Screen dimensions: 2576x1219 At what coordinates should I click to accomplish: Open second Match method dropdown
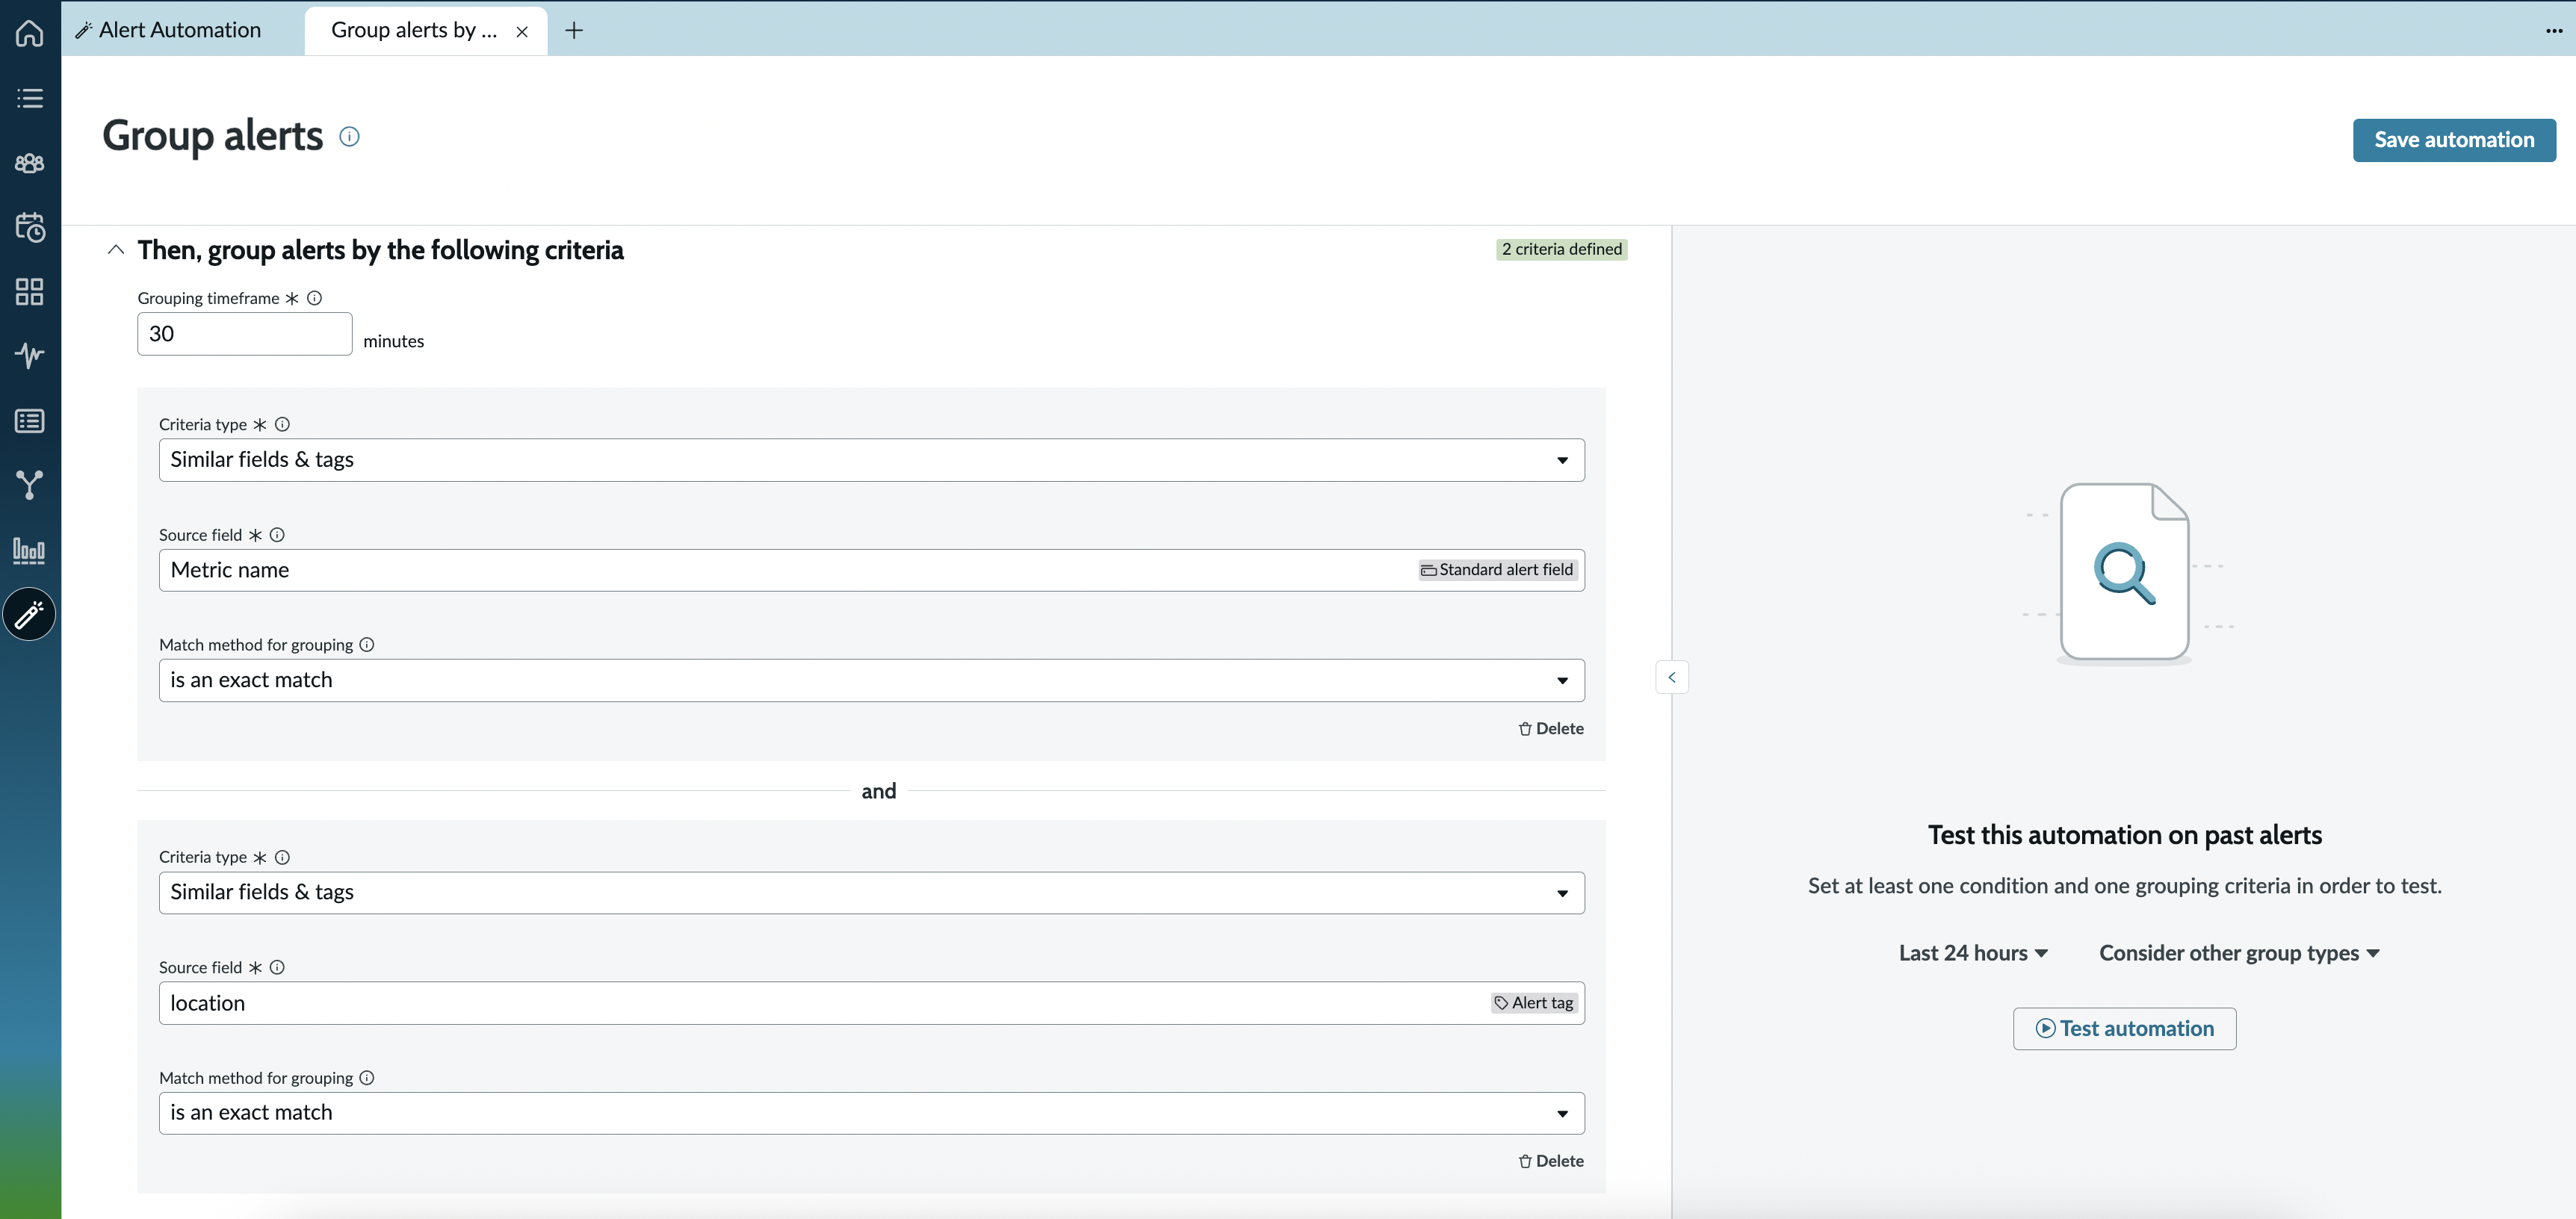[872, 1113]
